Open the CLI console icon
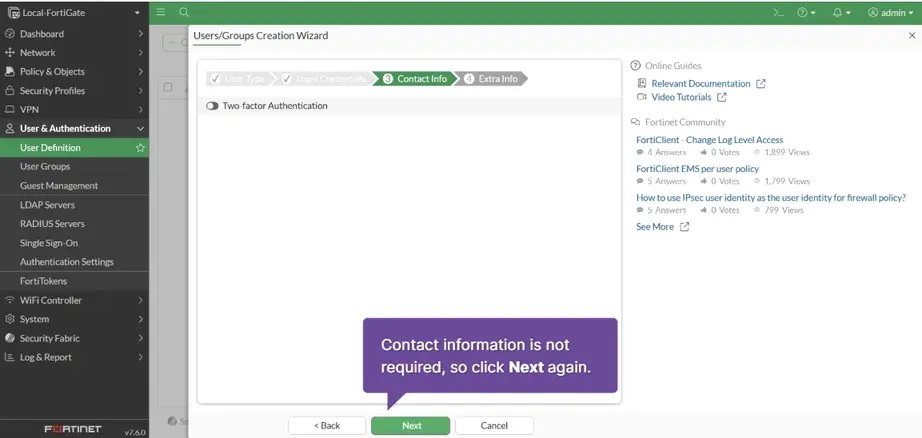The image size is (922, 438). (x=779, y=12)
